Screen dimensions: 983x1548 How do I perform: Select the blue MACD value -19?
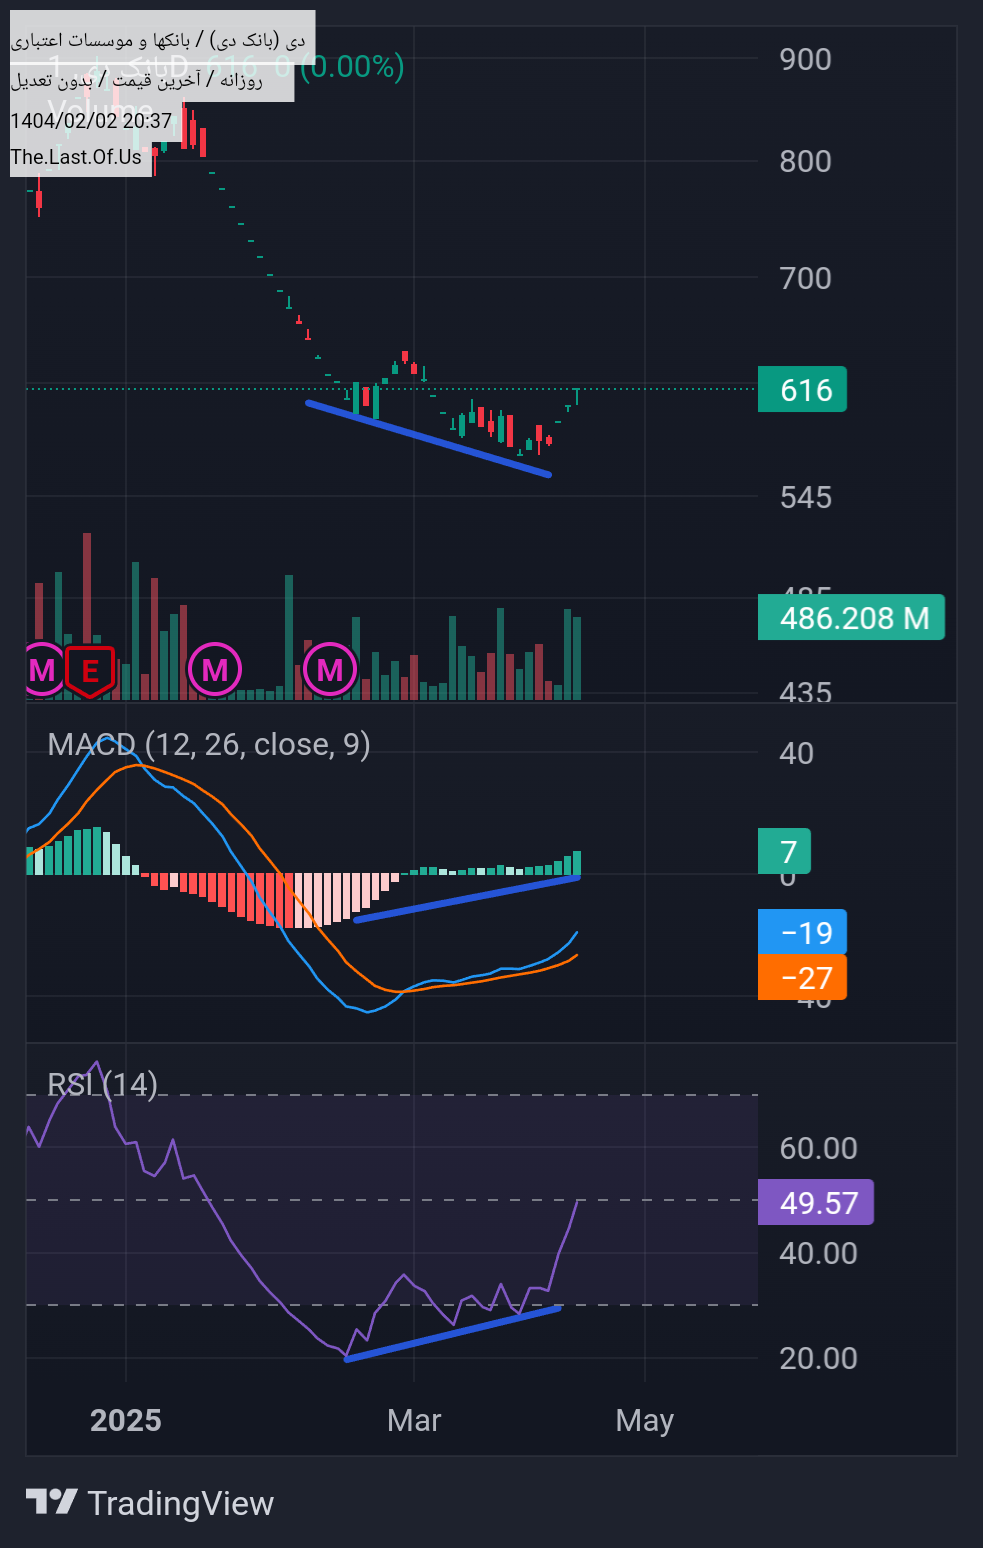click(802, 932)
